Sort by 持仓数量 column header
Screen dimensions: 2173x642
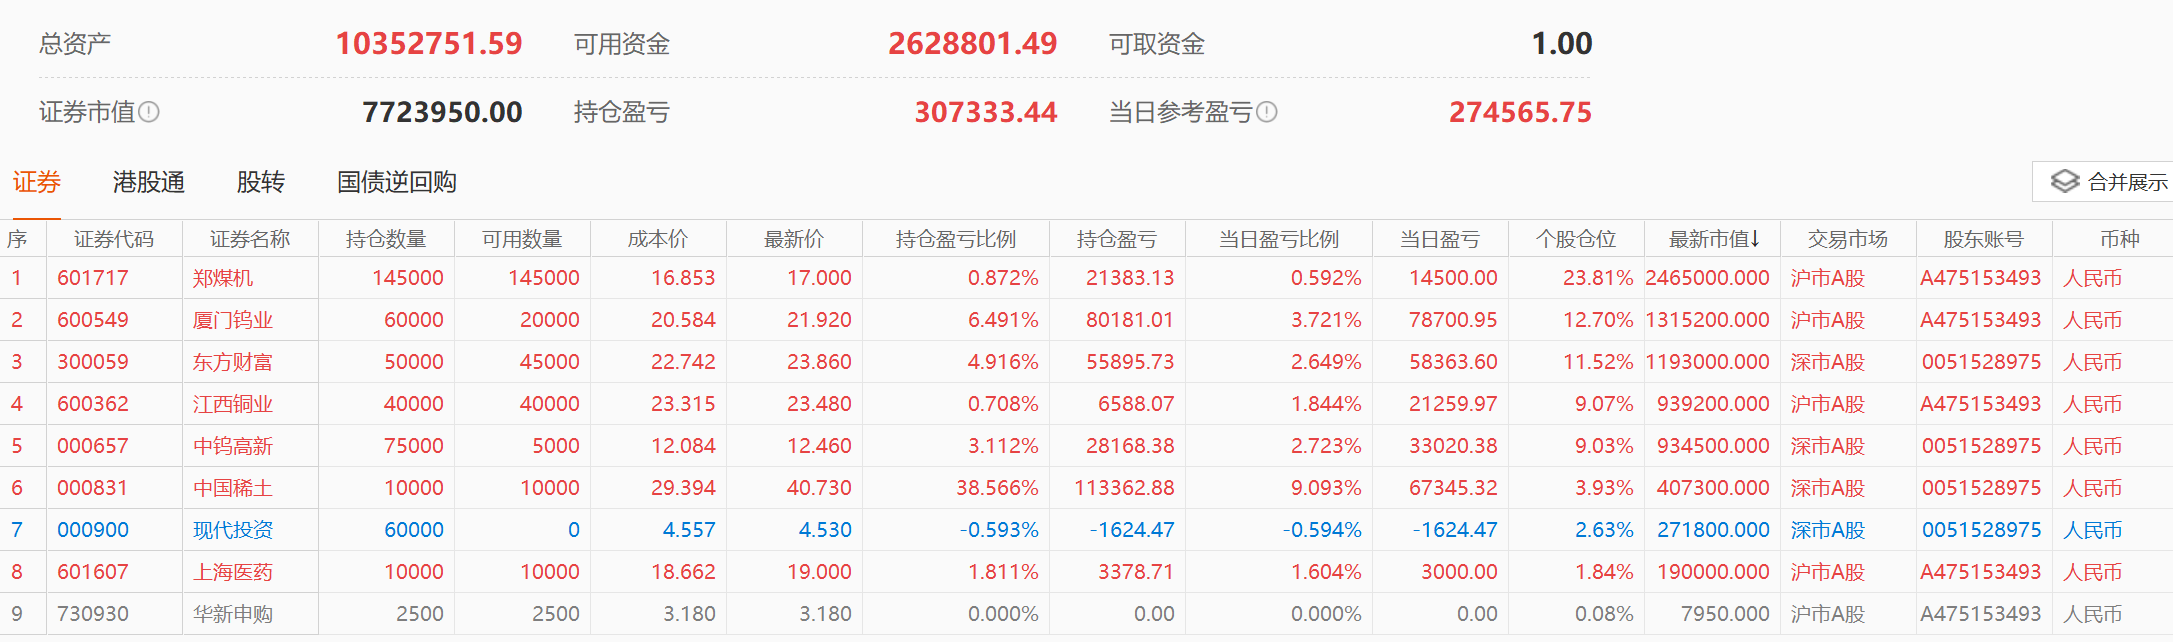pyautogui.click(x=386, y=239)
